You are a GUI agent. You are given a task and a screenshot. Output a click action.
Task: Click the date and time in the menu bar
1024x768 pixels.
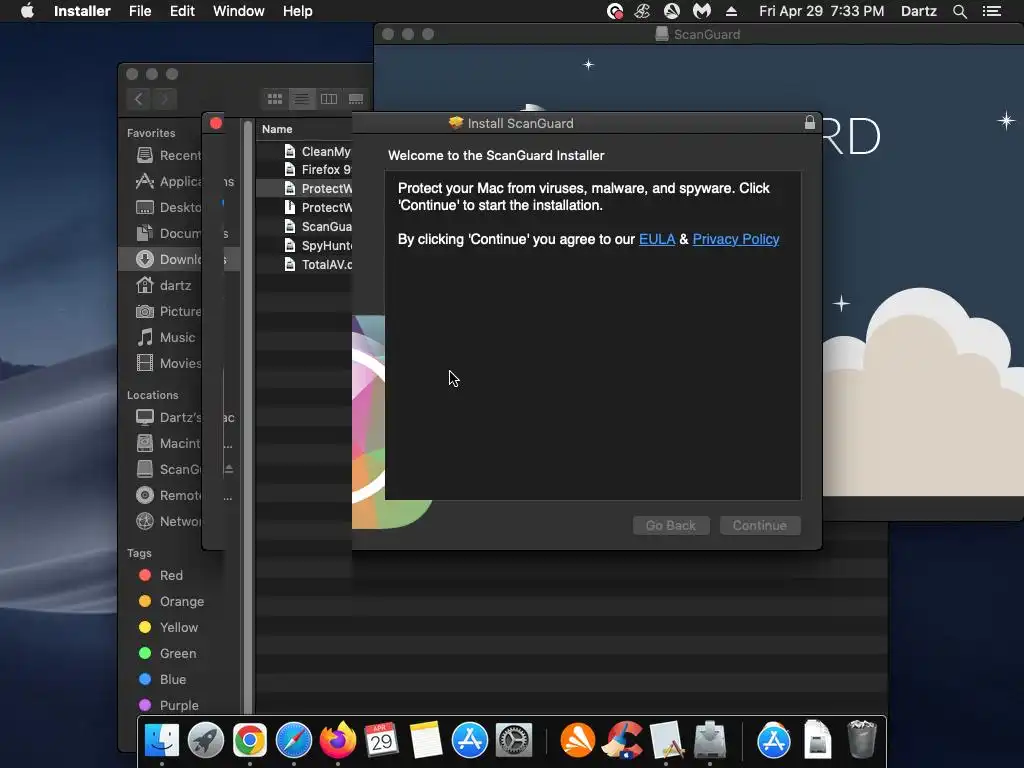coord(822,11)
